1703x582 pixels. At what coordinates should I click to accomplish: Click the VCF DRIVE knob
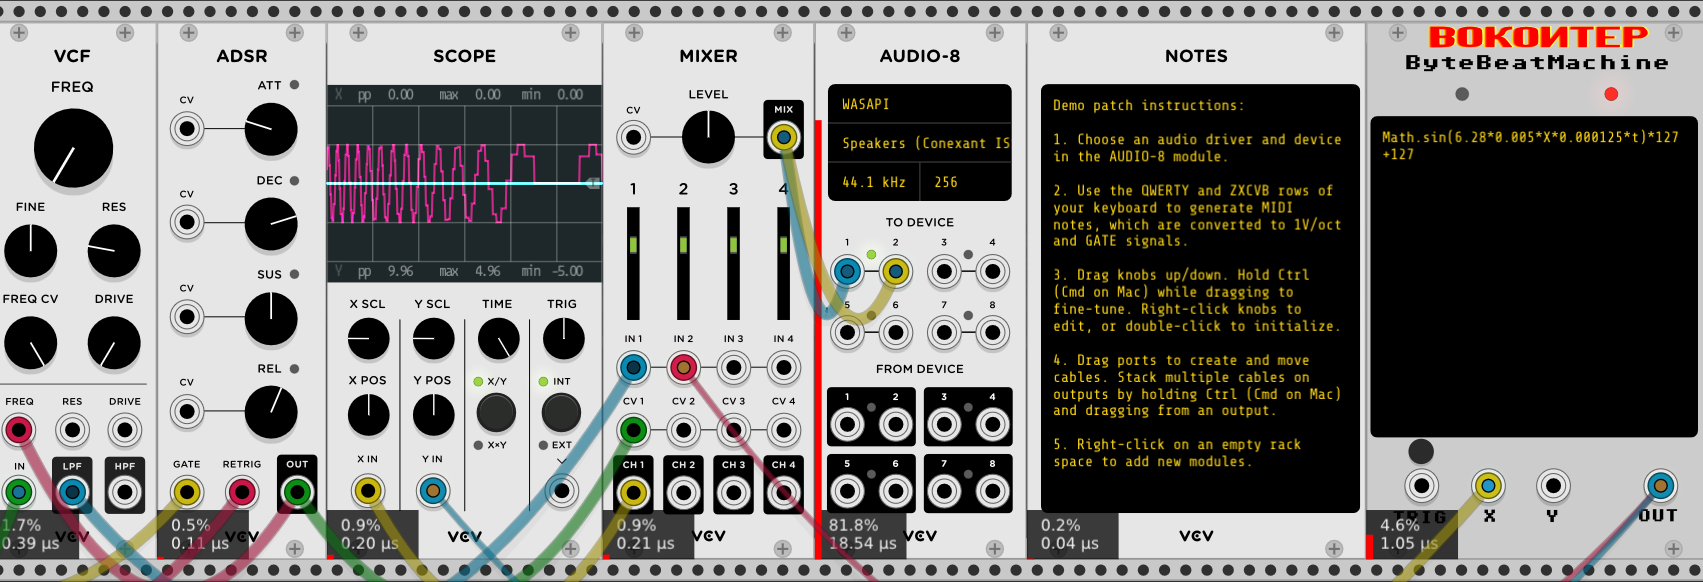114,343
